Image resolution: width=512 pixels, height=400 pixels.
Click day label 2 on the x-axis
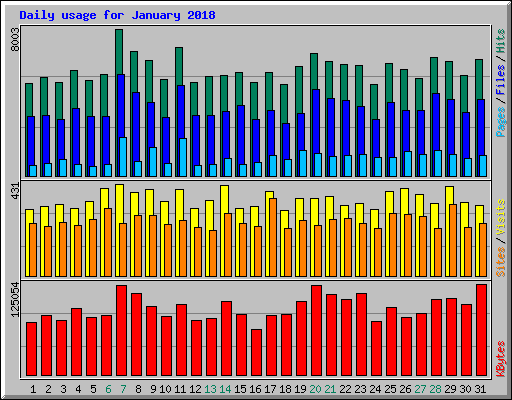click(x=48, y=389)
